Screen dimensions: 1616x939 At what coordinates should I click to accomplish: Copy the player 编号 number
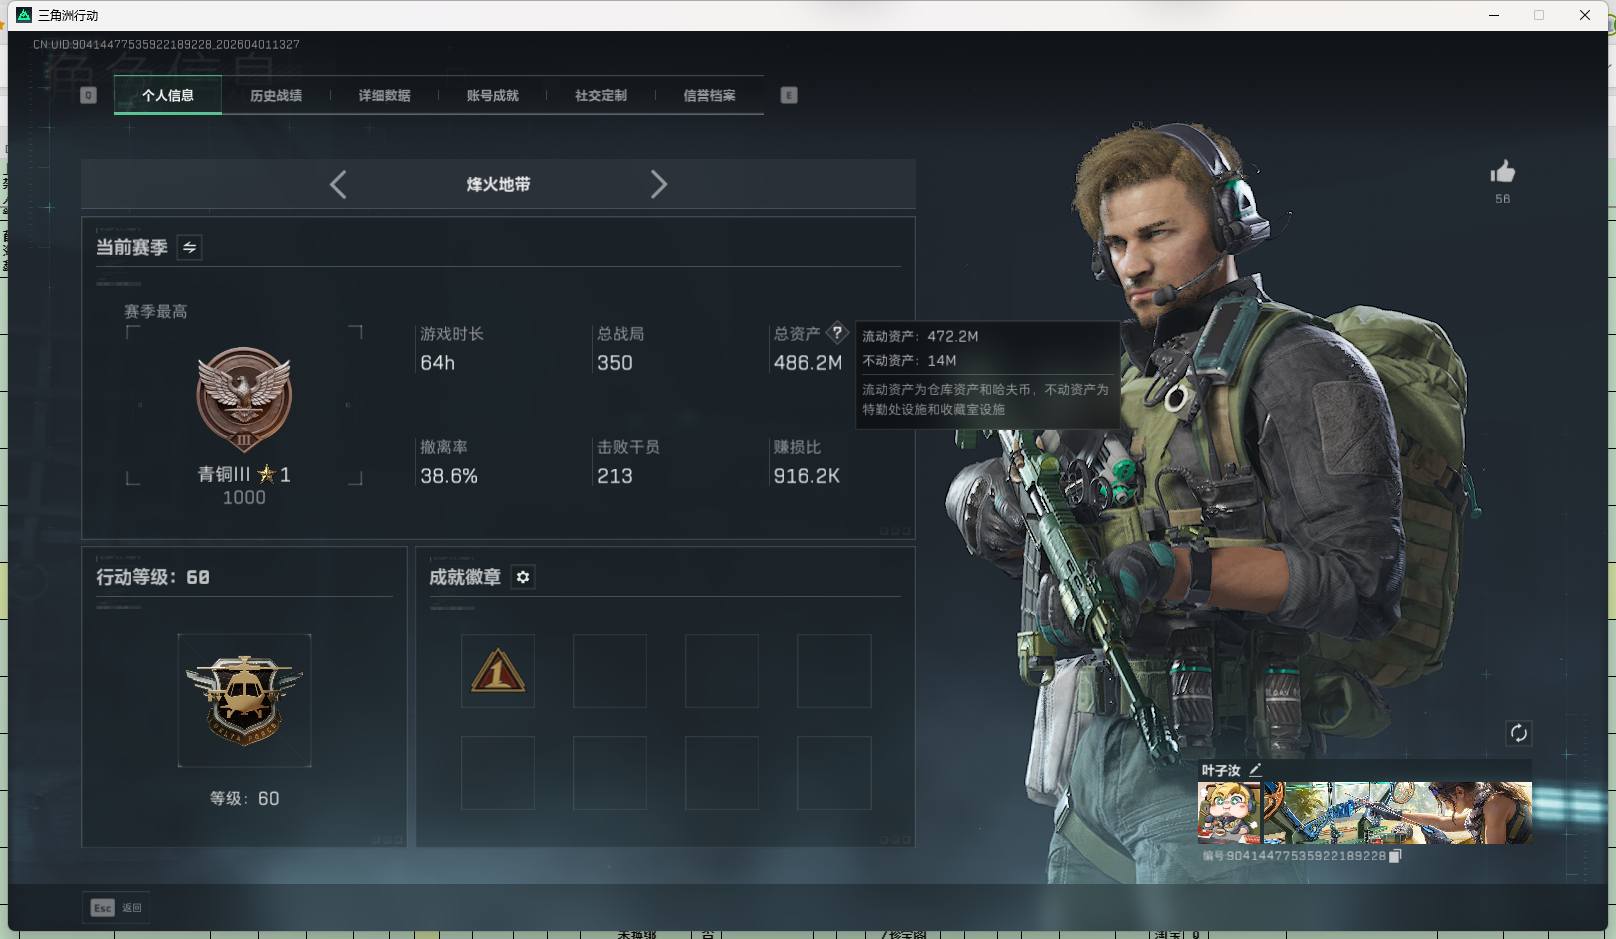1395,856
